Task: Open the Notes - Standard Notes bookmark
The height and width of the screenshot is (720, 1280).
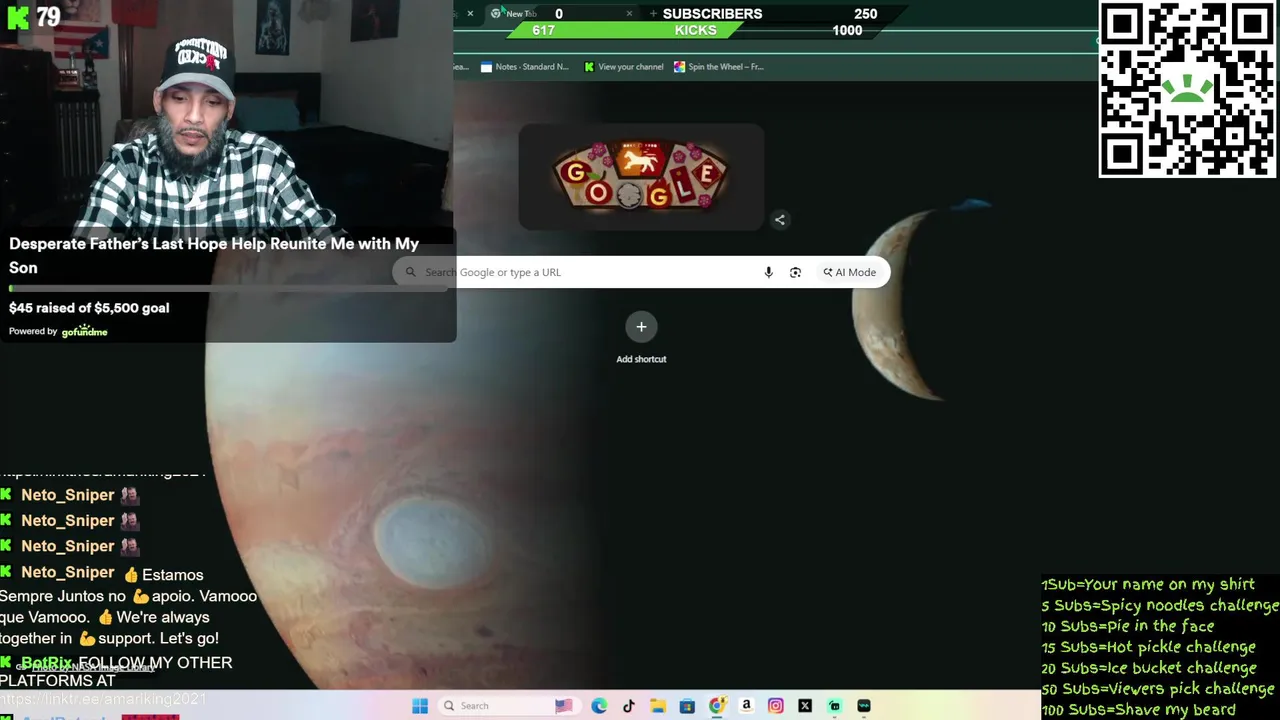Action: point(525,67)
